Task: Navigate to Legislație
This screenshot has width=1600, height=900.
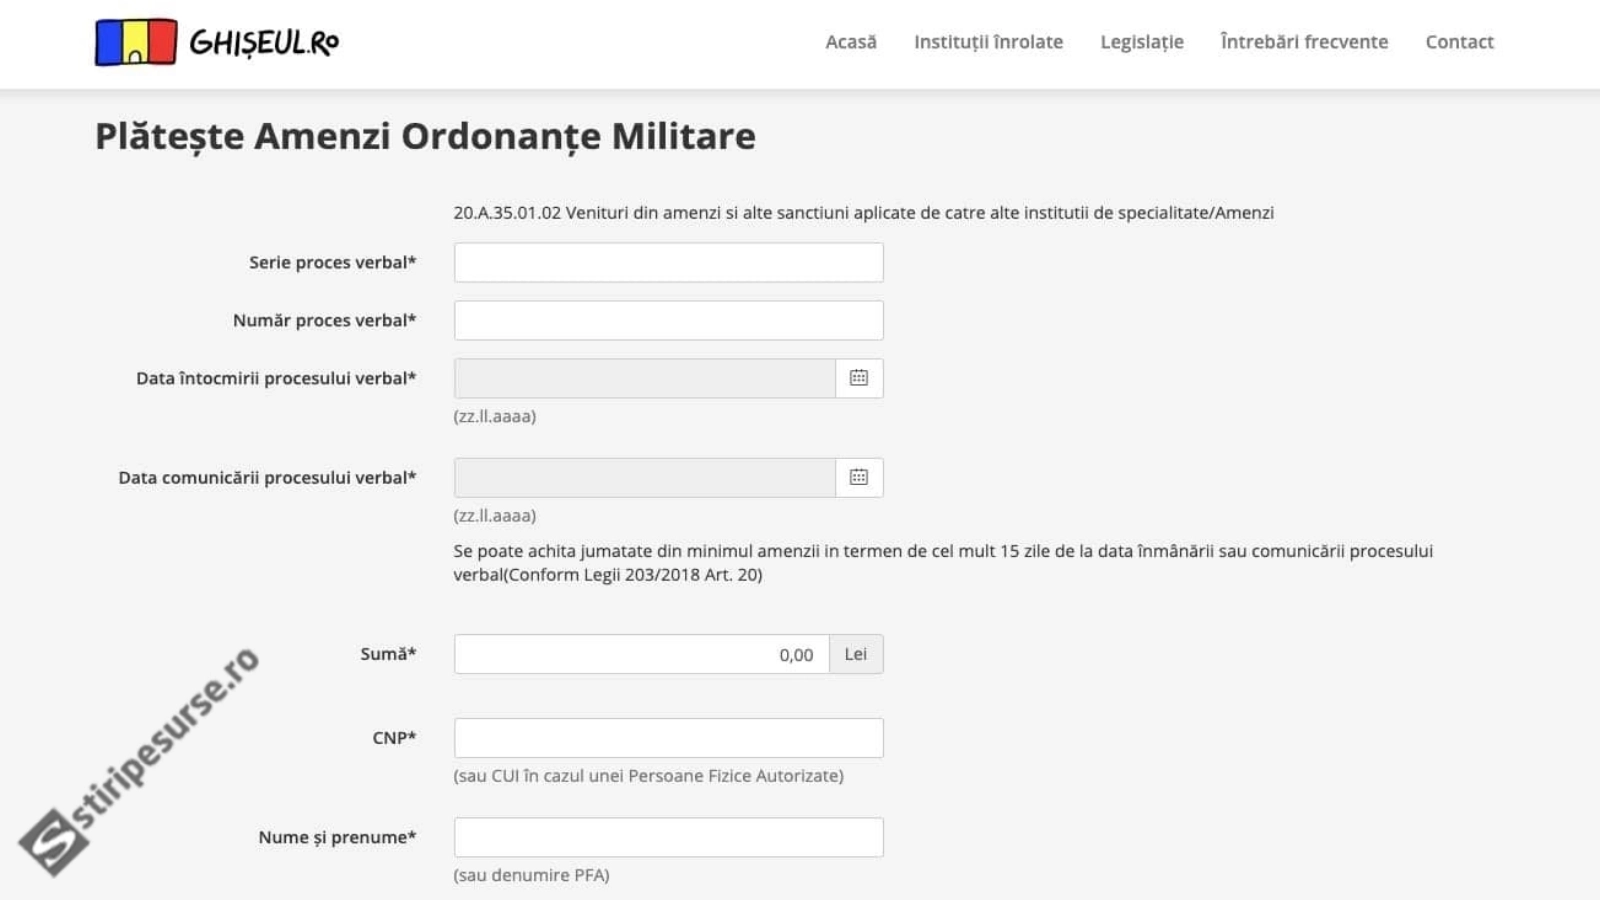Action: pos(1141,42)
